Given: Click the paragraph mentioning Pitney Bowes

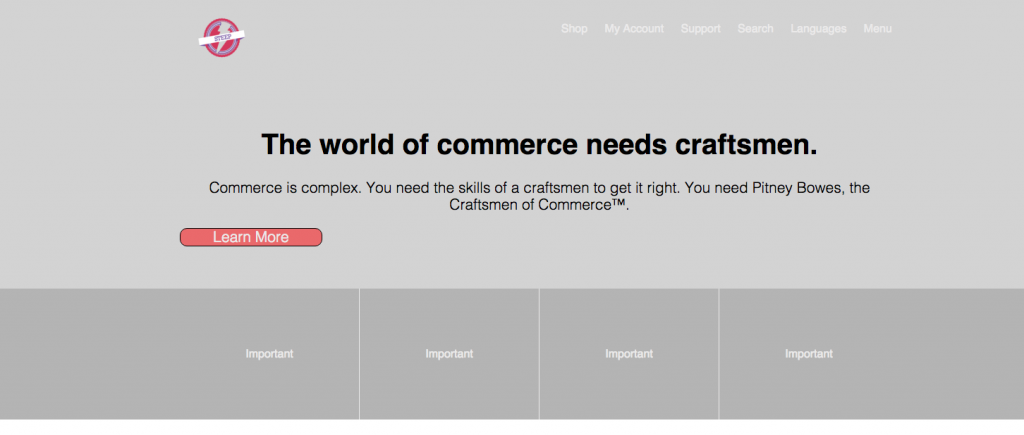Looking at the screenshot, I should pos(539,196).
